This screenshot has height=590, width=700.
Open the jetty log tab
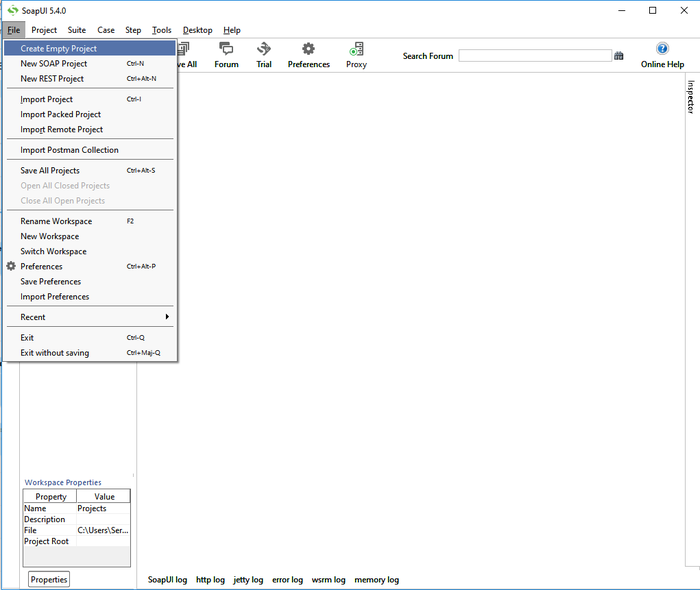248,579
